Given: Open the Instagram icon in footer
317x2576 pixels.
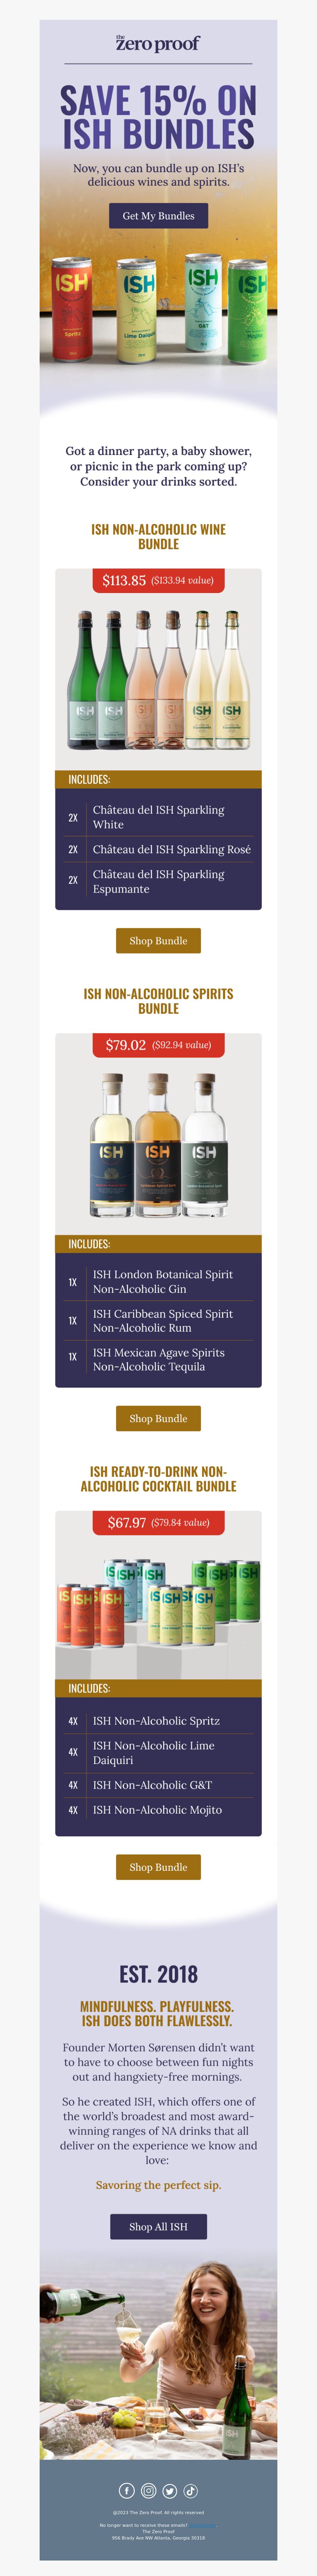Looking at the screenshot, I should coord(148,2492).
